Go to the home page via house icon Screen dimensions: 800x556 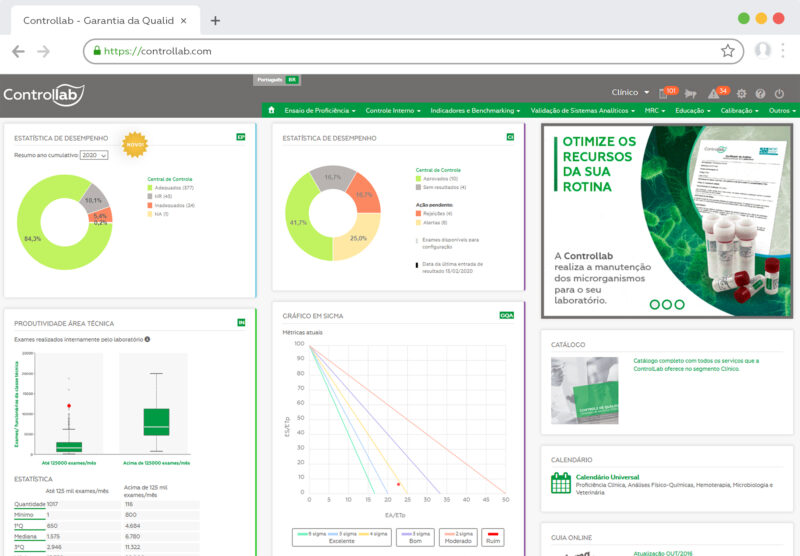coord(271,110)
